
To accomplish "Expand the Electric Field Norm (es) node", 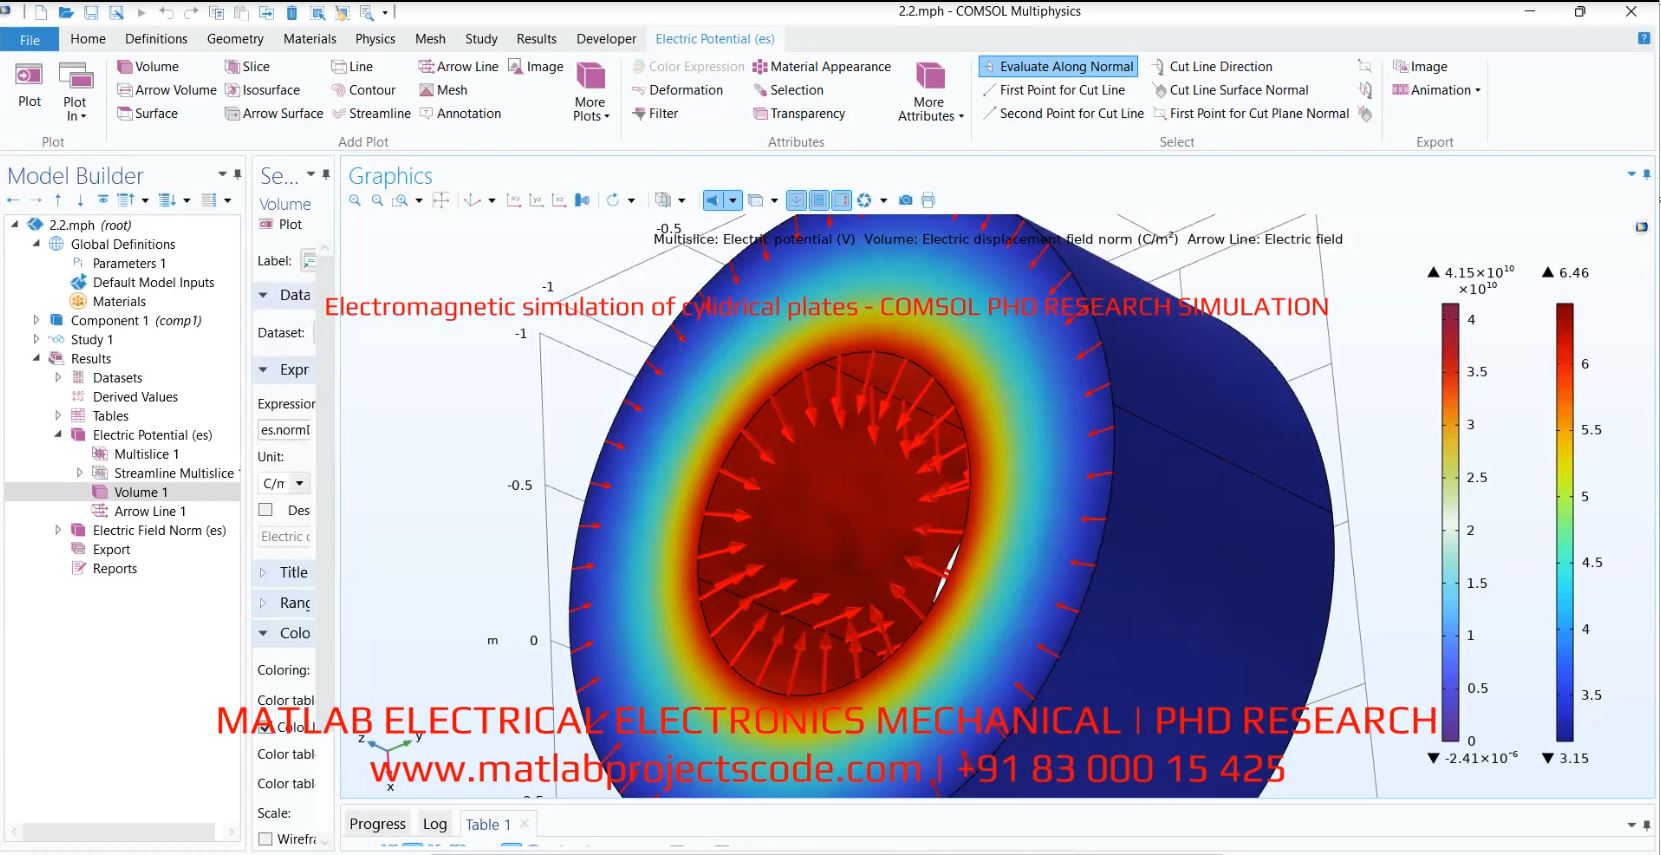I will [x=58, y=531].
